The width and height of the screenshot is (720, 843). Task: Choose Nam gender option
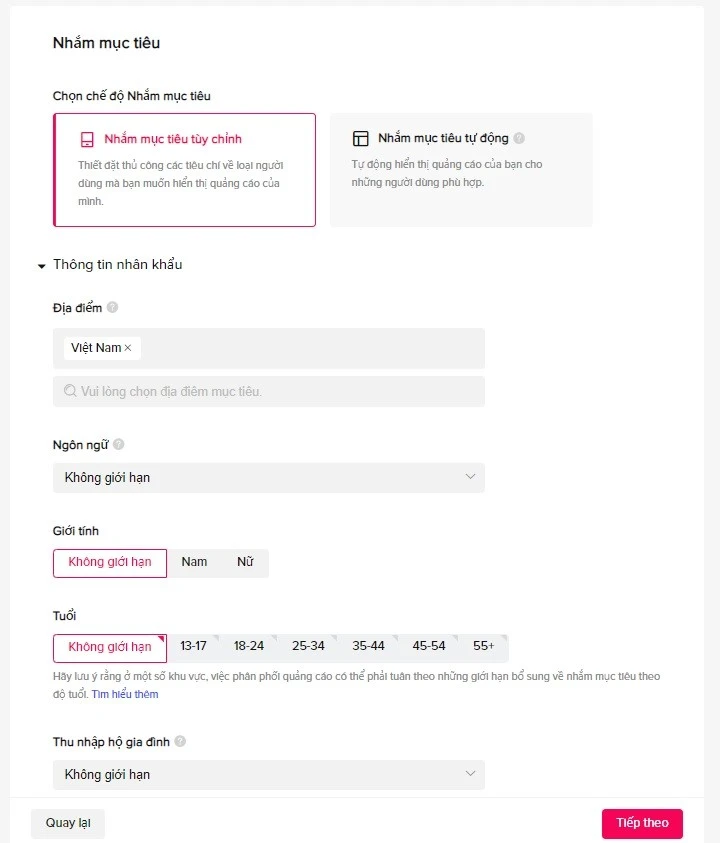(194, 562)
